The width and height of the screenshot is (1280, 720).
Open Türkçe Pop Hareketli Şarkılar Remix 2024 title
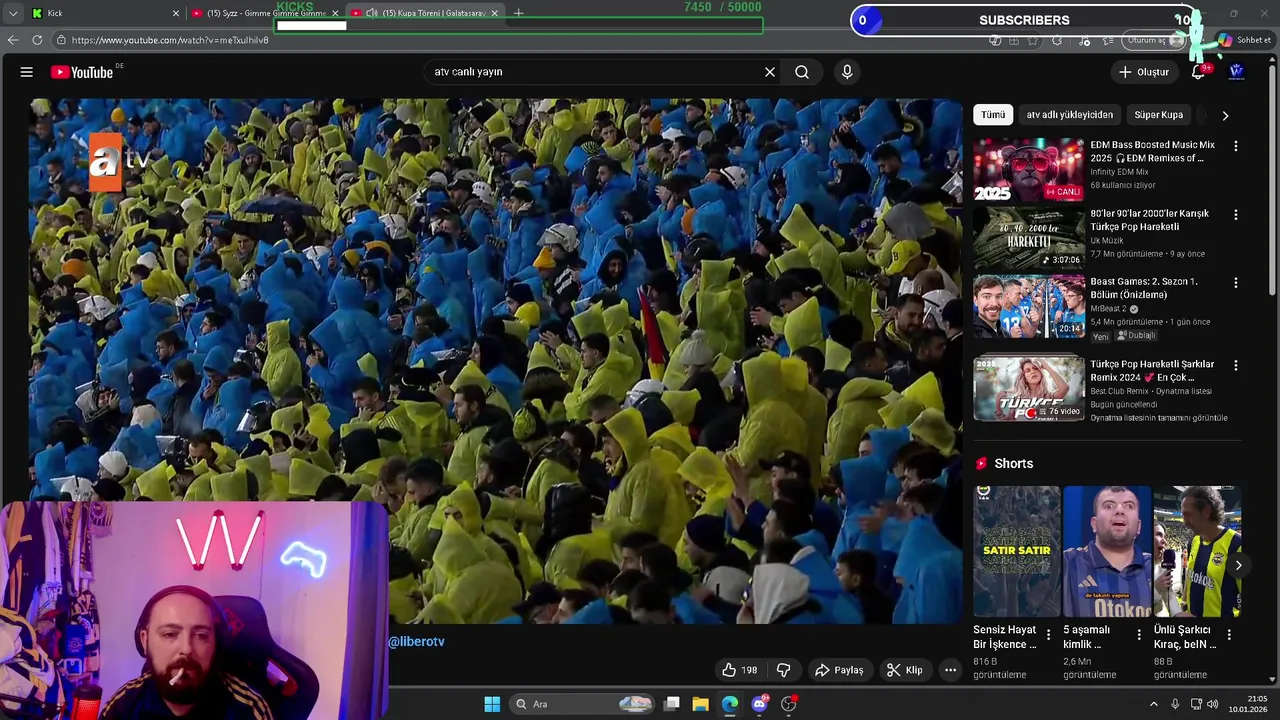1152,371
